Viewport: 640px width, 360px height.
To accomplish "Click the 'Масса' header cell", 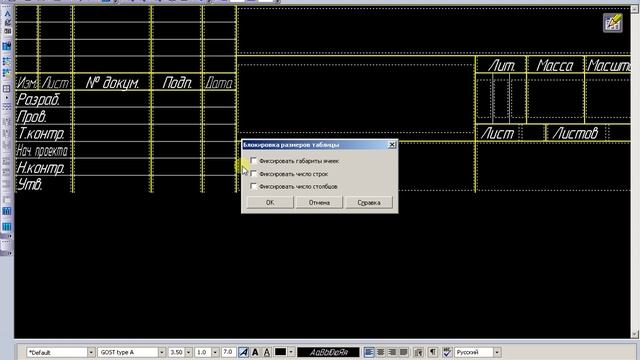I will (x=555, y=65).
